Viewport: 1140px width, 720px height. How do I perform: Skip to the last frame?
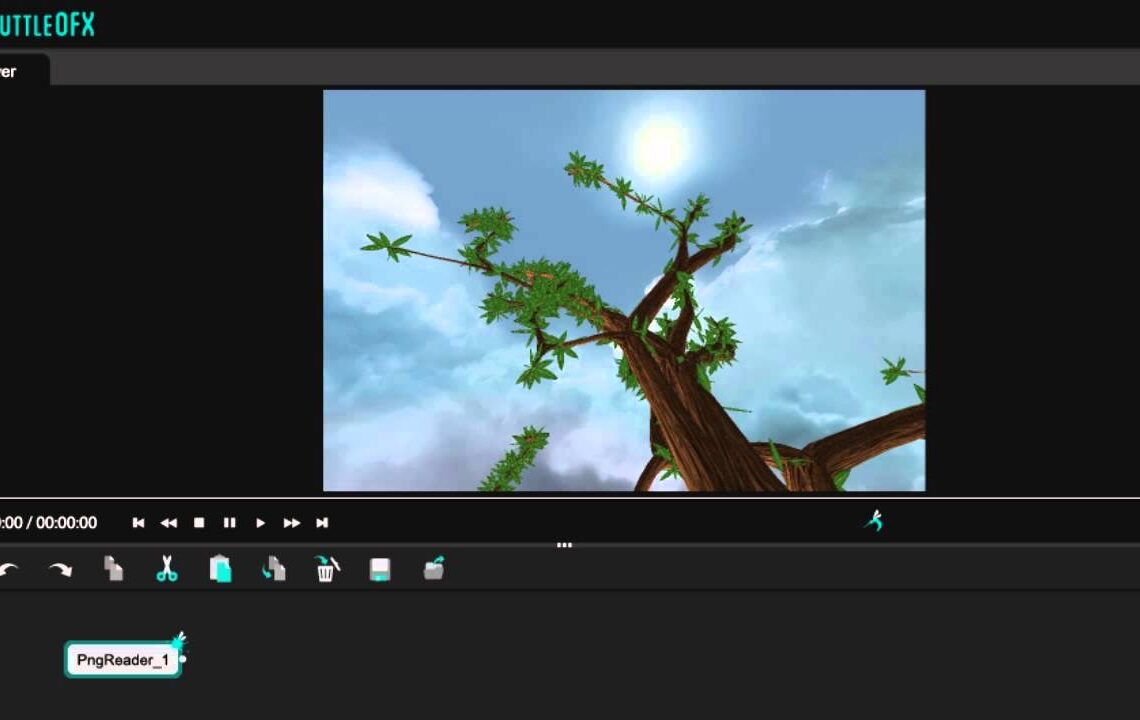tap(322, 522)
